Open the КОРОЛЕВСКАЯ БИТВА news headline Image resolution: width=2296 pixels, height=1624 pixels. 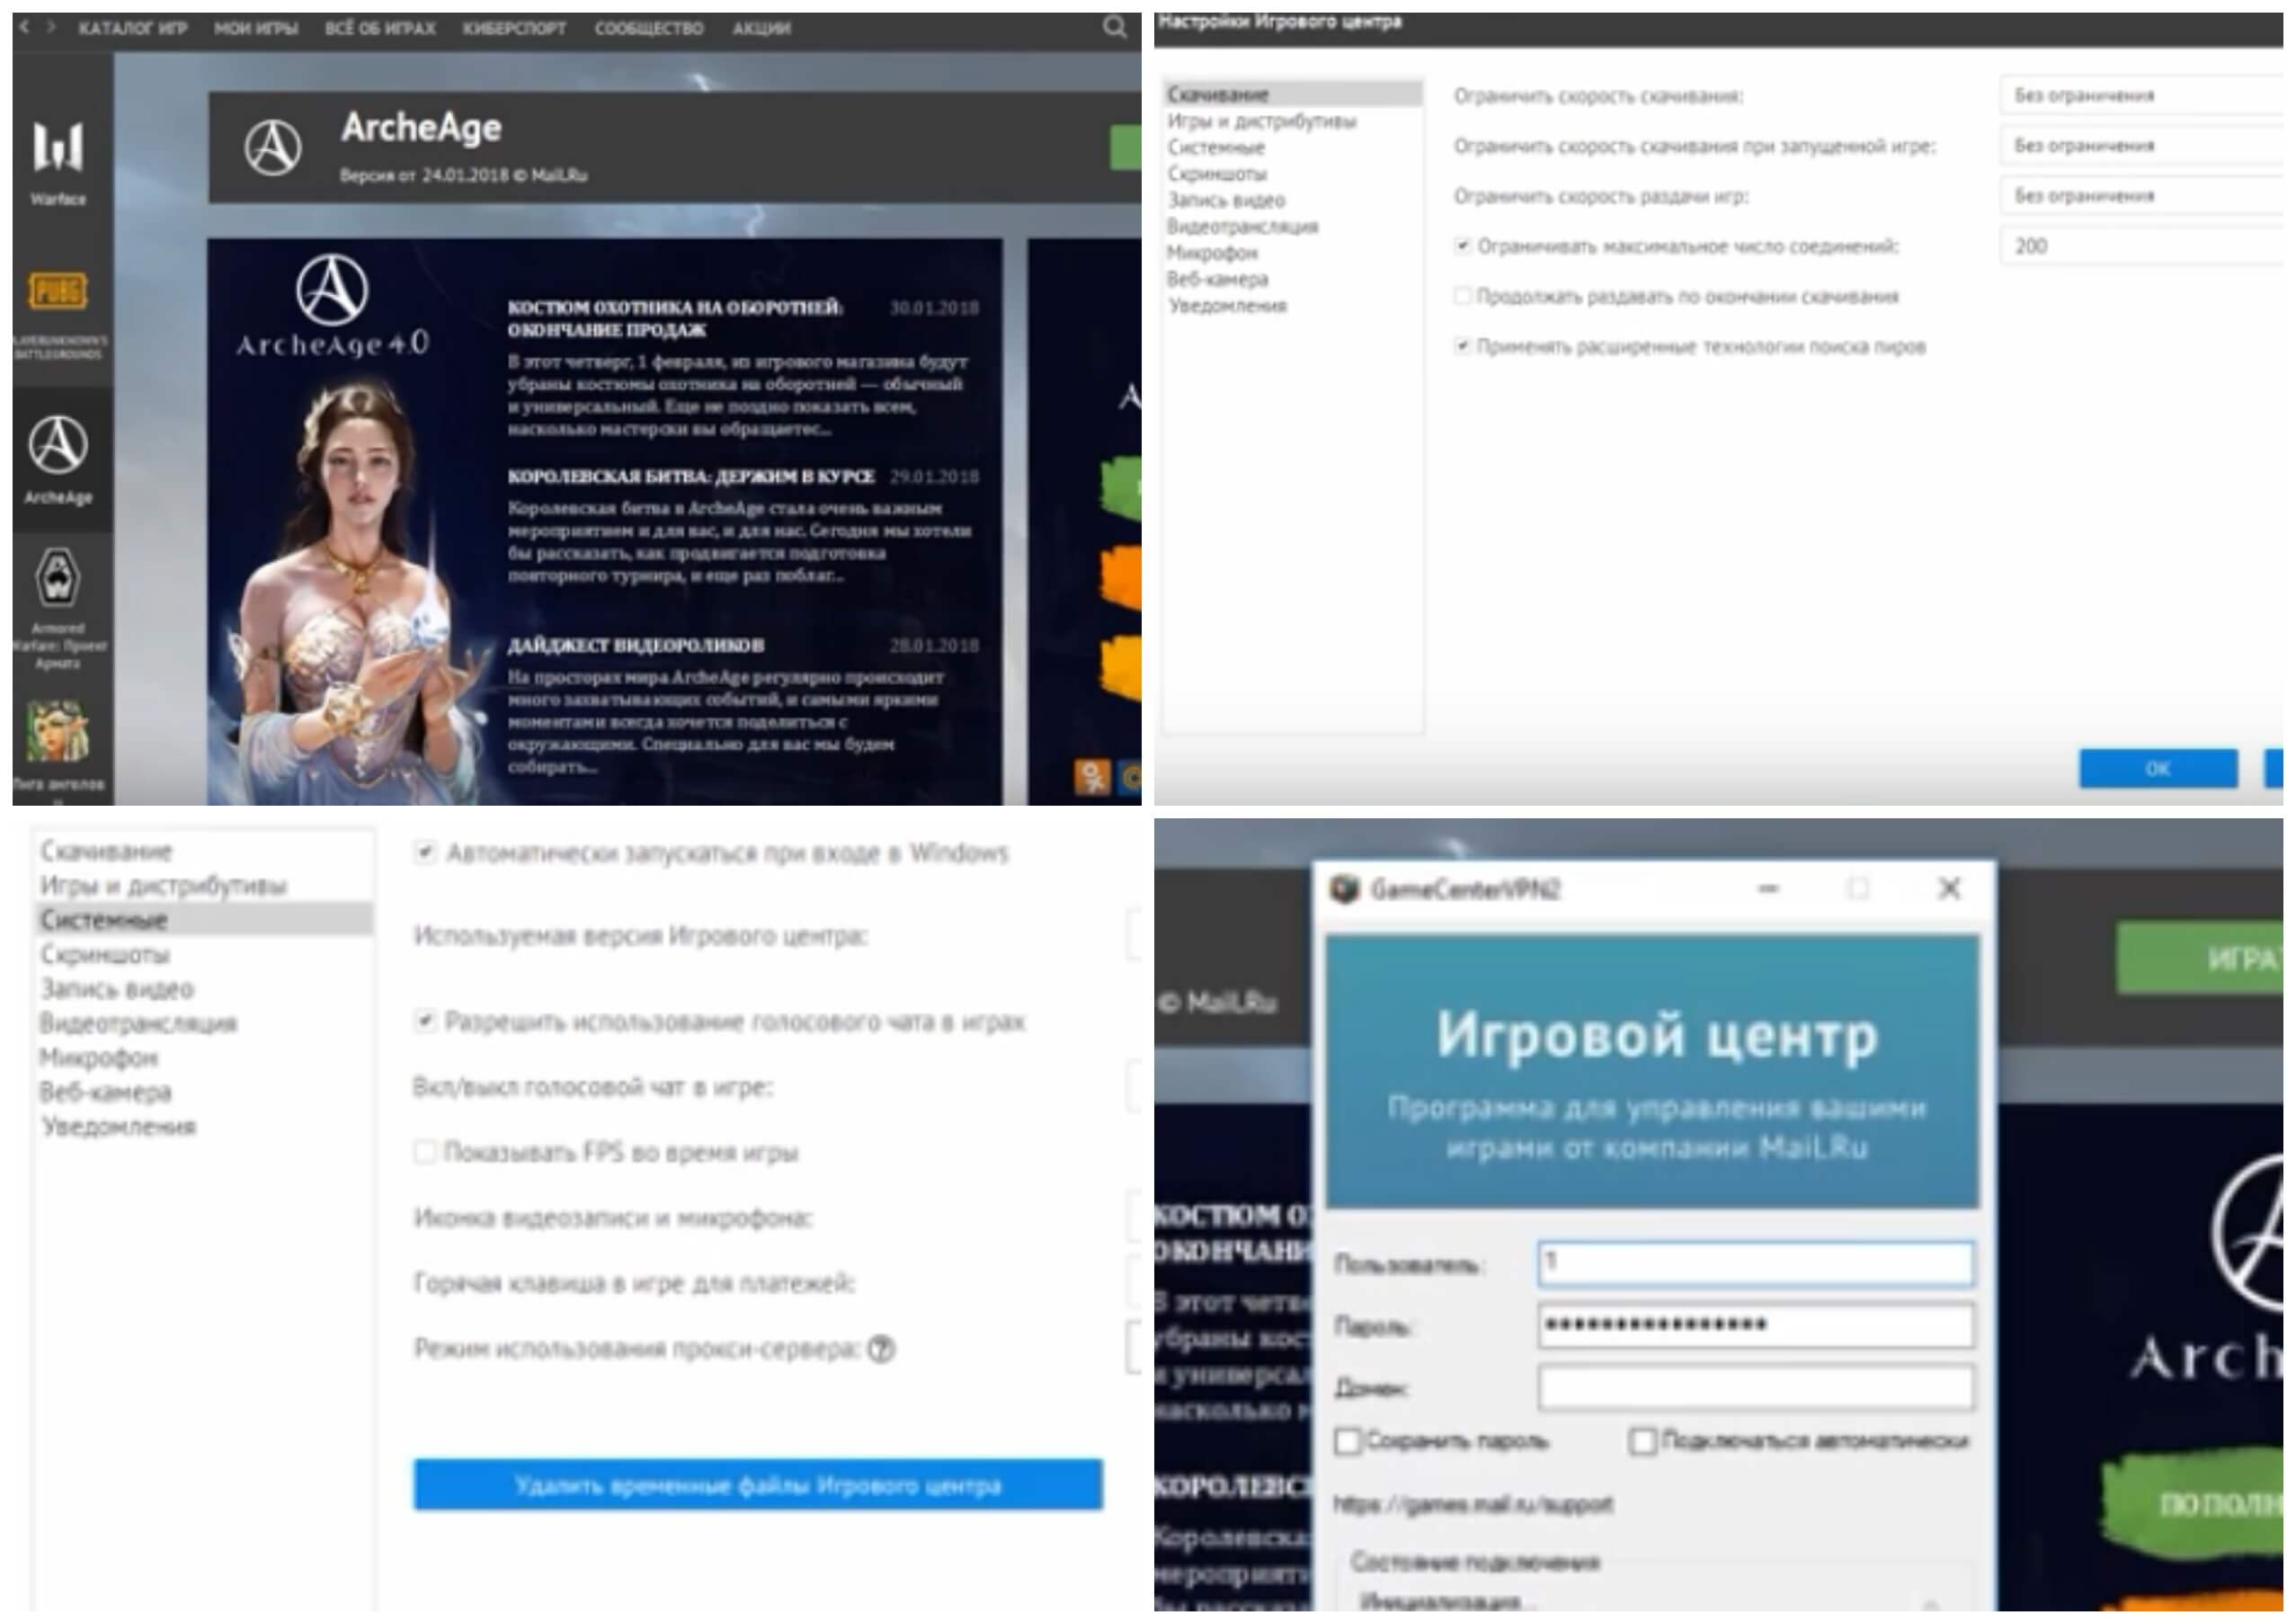point(691,476)
